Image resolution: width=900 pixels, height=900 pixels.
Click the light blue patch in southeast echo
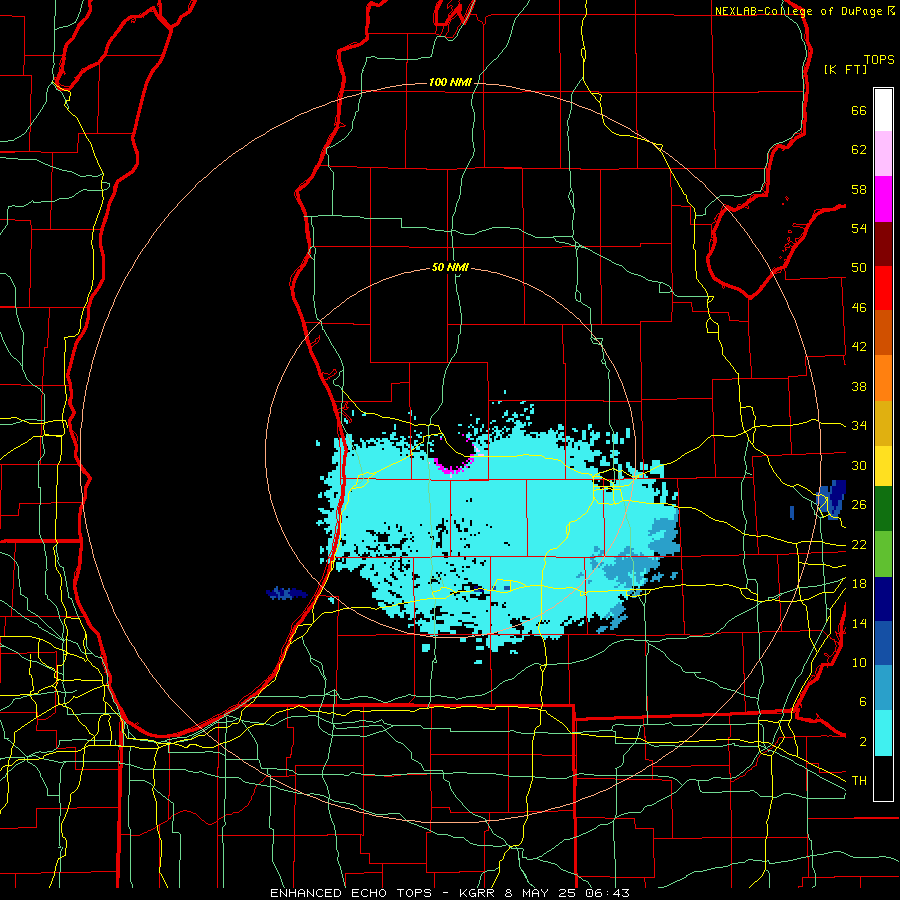click(x=631, y=565)
